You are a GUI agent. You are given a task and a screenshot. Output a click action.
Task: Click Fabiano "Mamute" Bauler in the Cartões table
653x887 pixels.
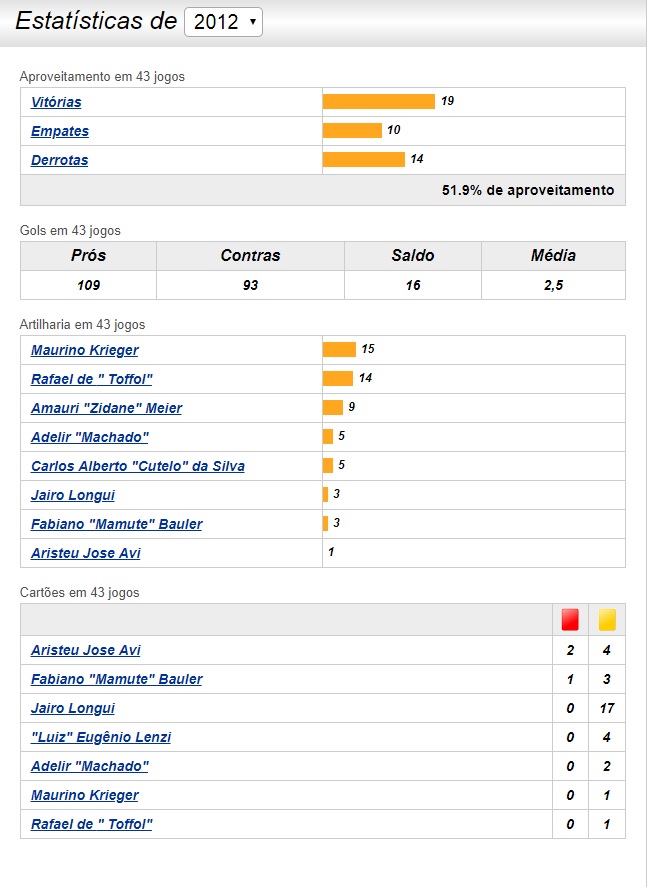pyautogui.click(x=116, y=679)
